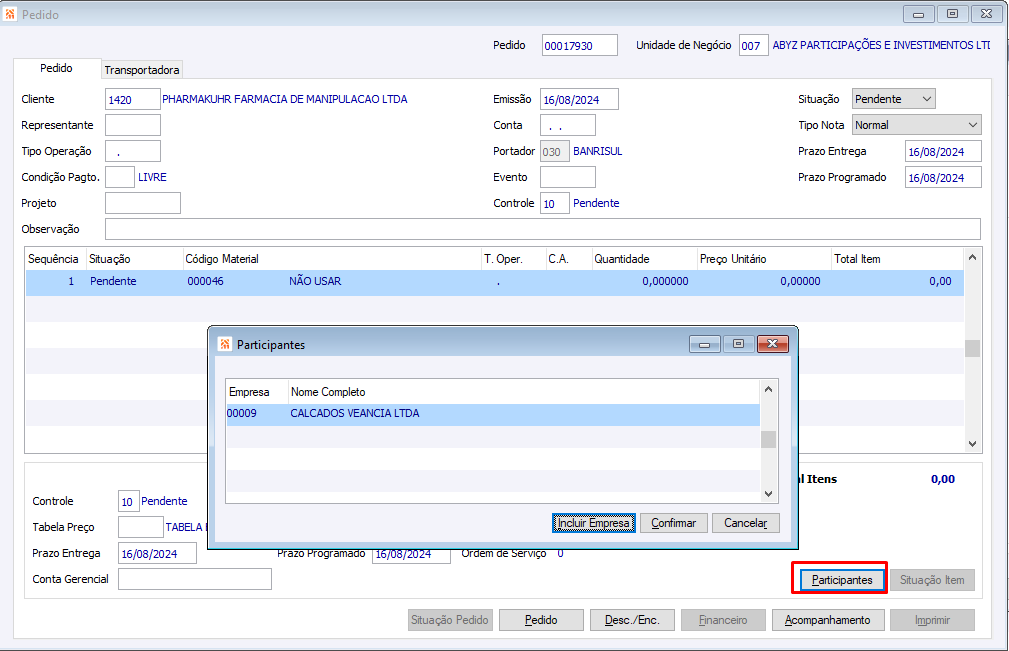Click the Condição Pagto. input field
This screenshot has width=1009, height=651.
[120, 177]
